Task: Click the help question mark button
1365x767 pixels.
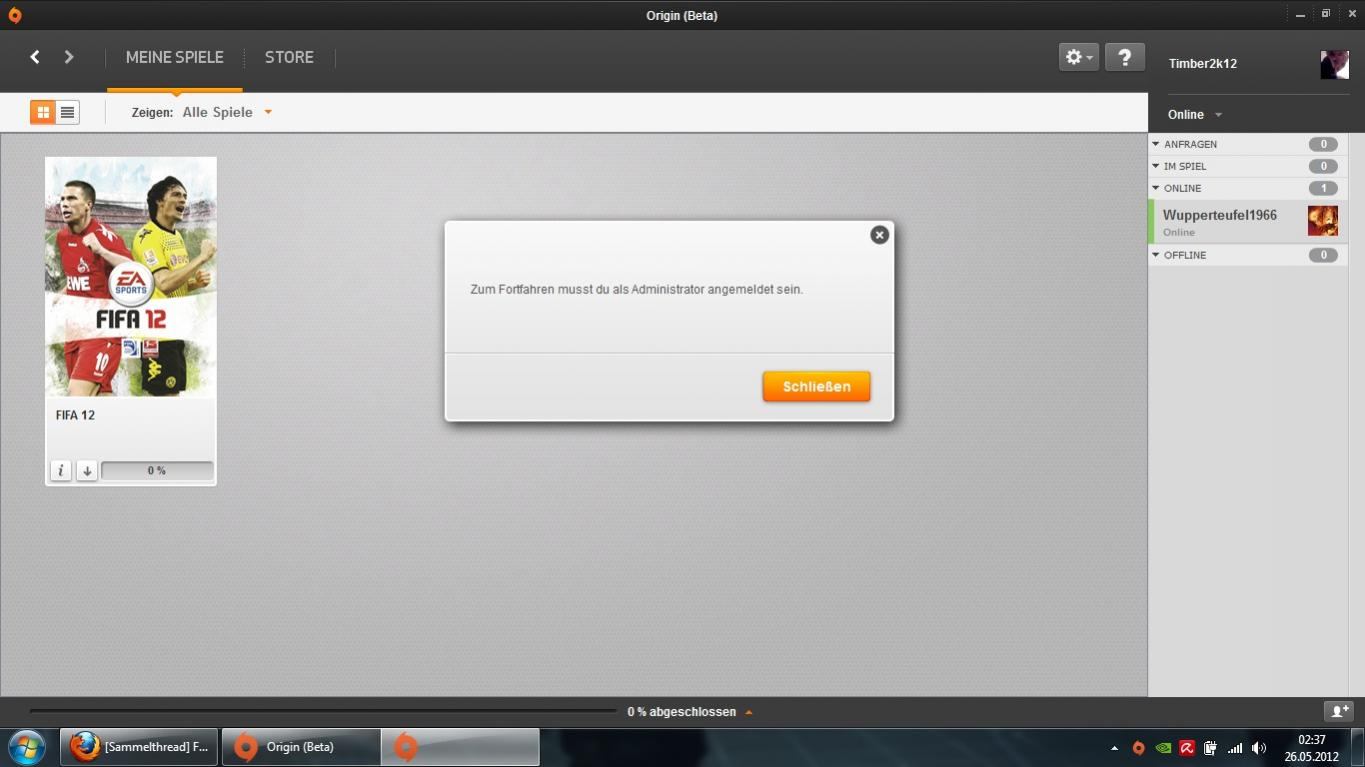Action: tap(1124, 57)
